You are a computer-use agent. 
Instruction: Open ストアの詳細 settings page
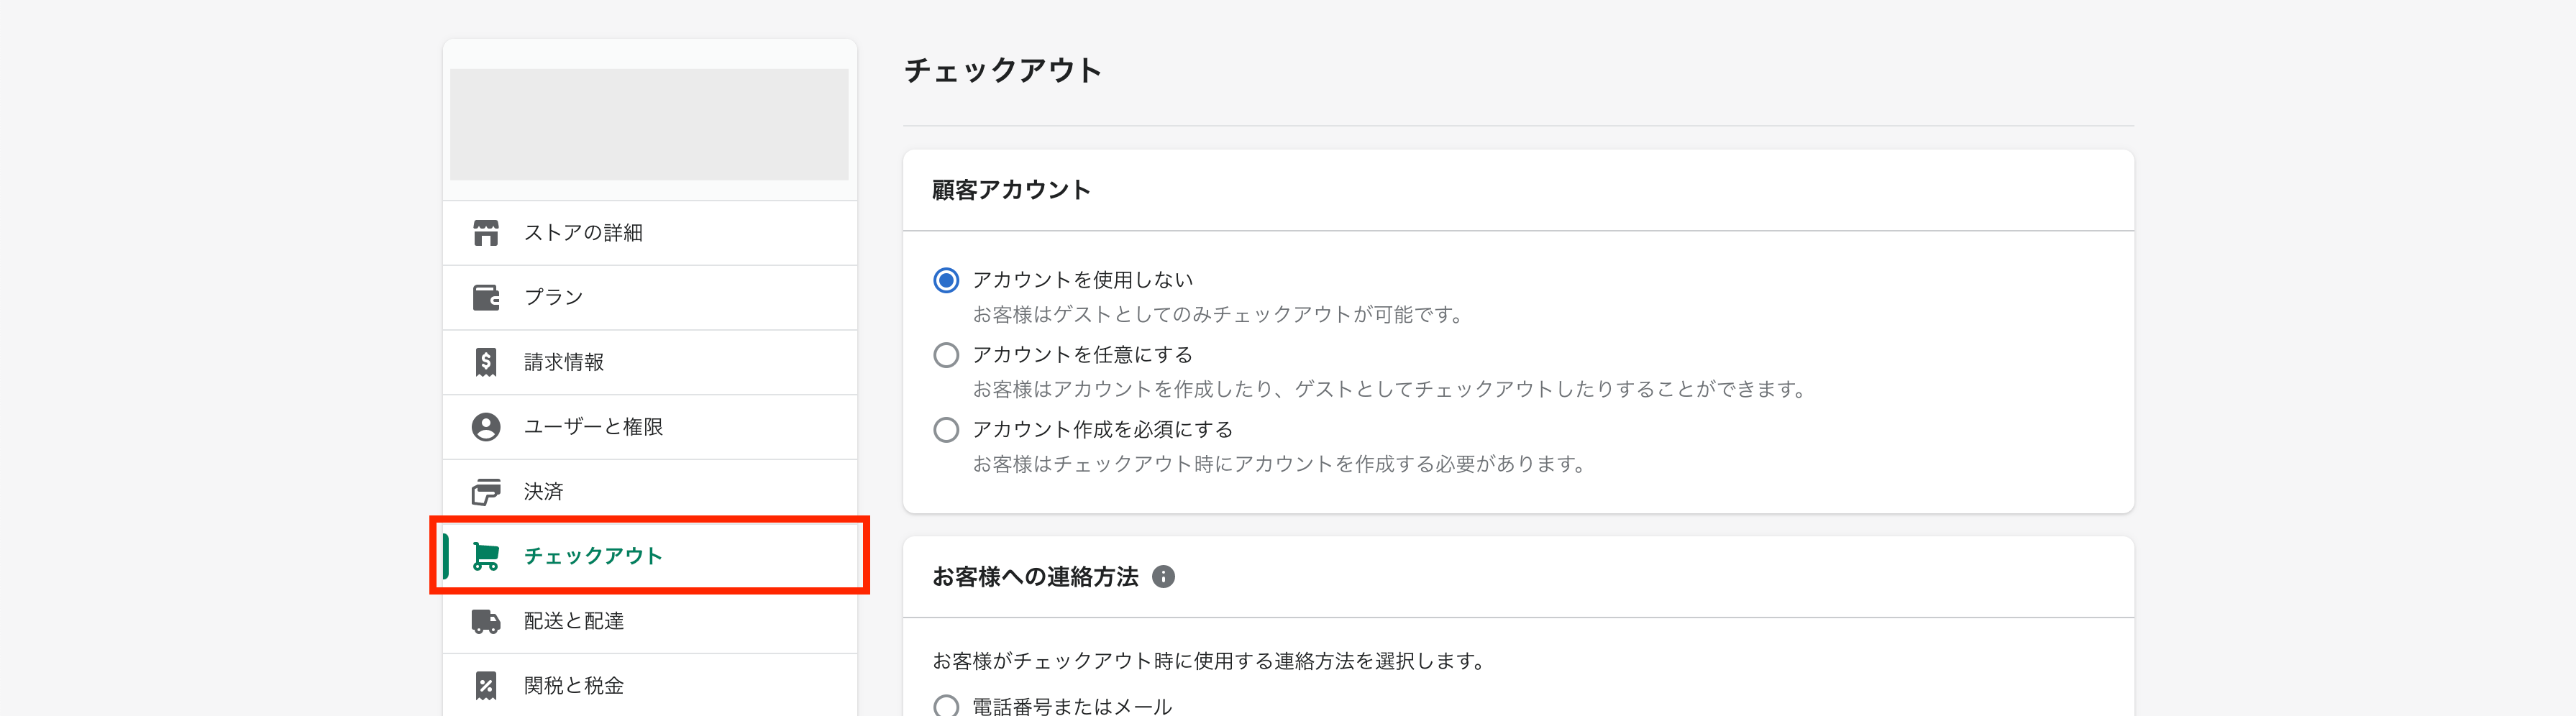[x=650, y=233]
